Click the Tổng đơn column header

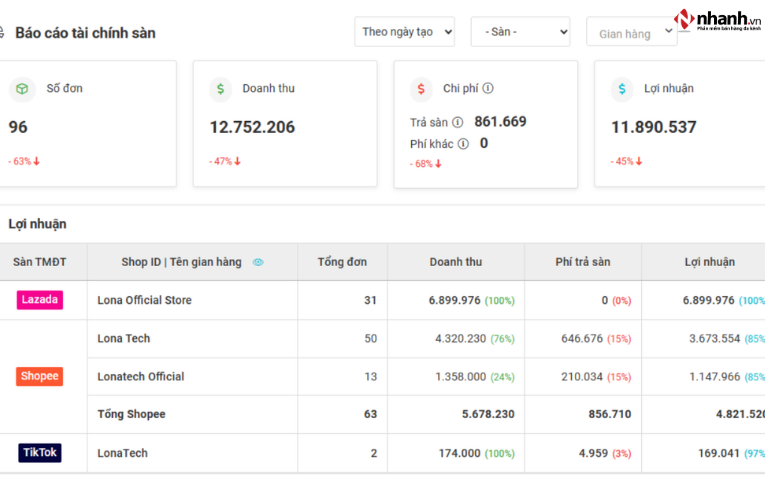(342, 262)
